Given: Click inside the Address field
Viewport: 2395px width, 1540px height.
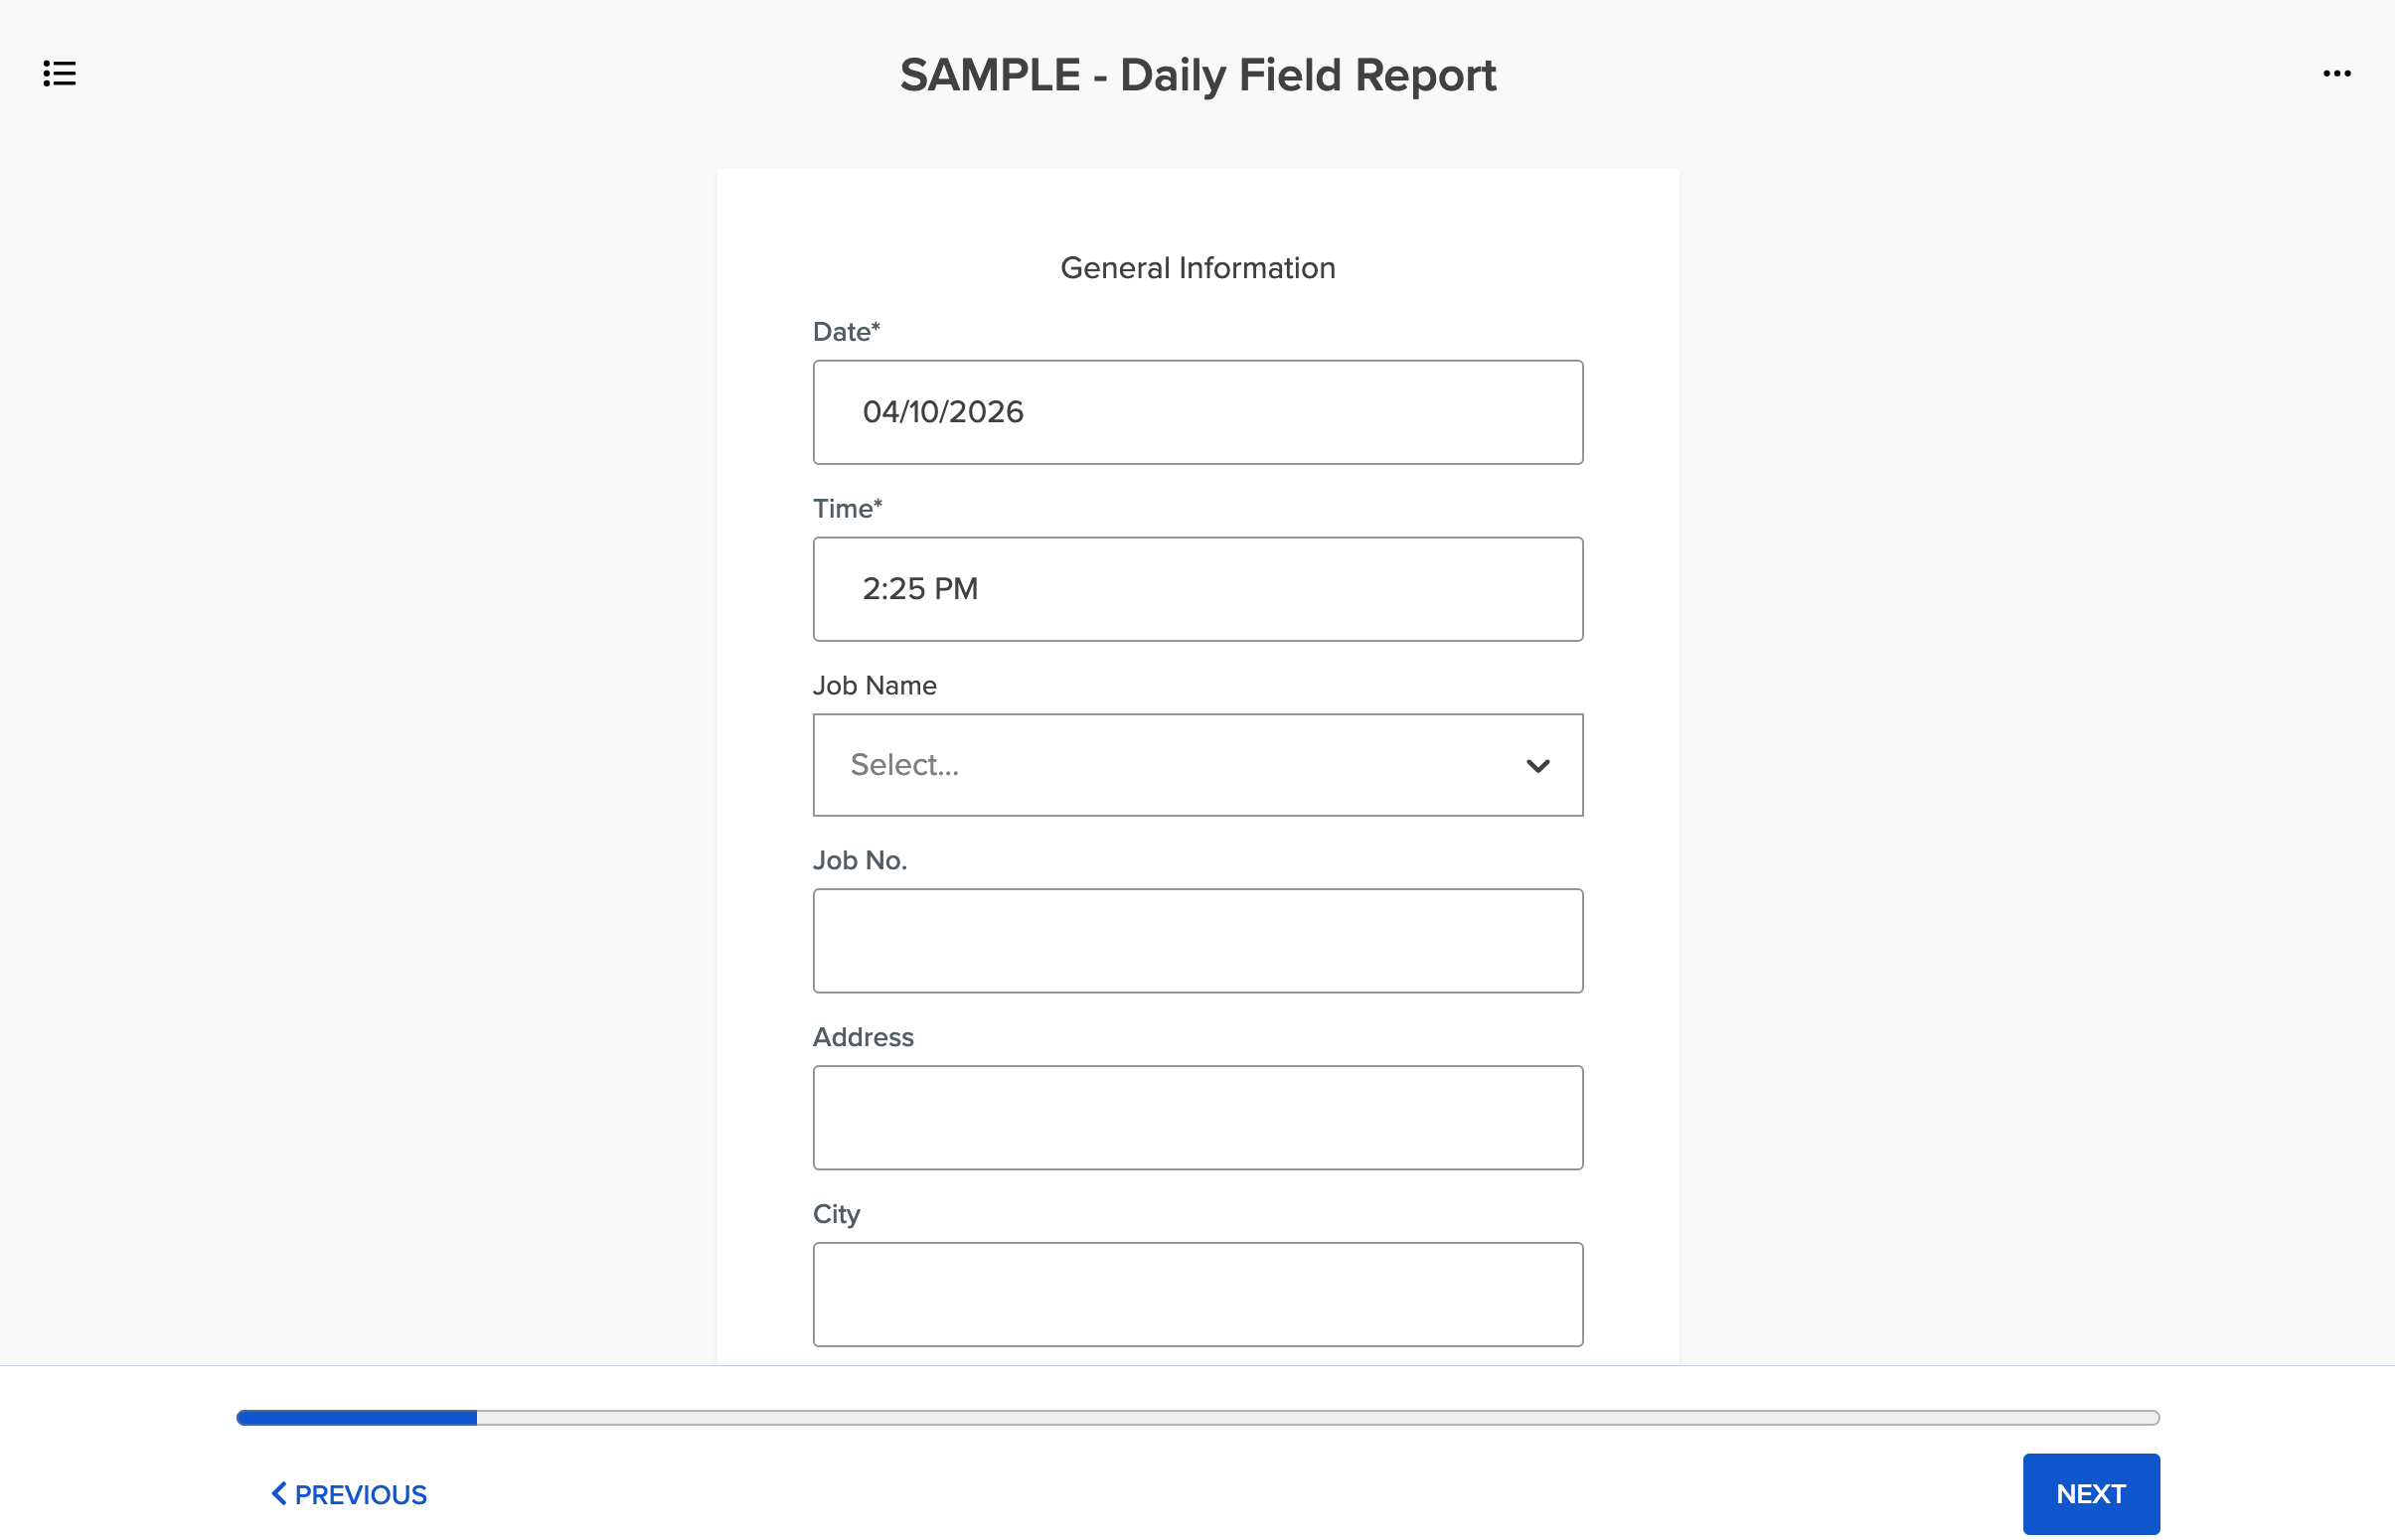Looking at the screenshot, I should 1198,1117.
